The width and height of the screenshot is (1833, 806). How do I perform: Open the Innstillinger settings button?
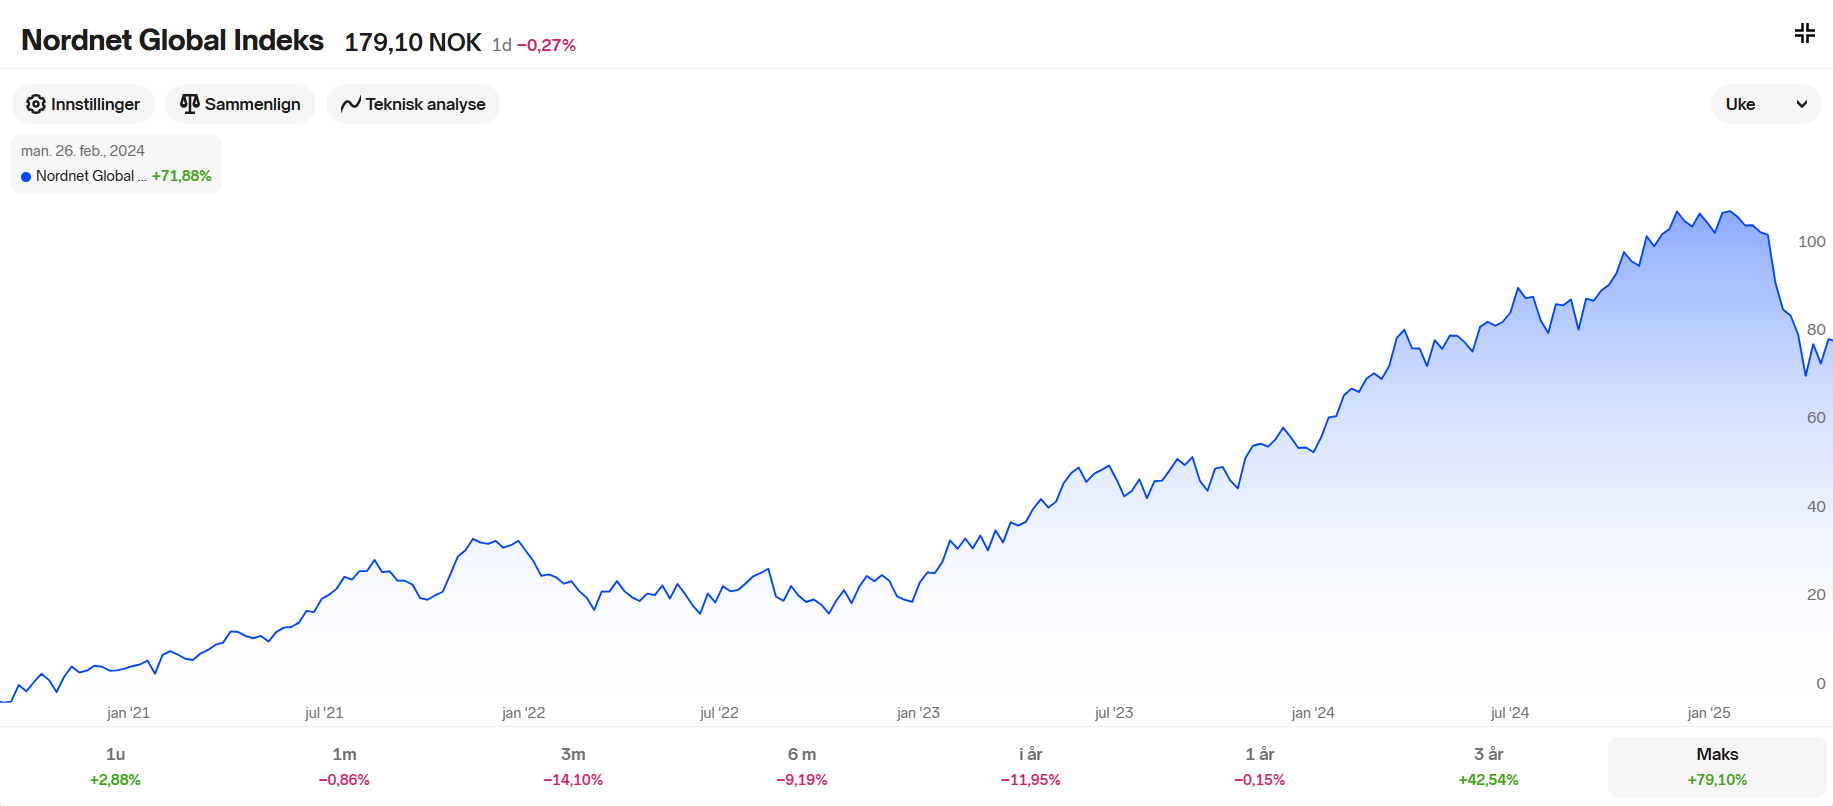coord(83,104)
